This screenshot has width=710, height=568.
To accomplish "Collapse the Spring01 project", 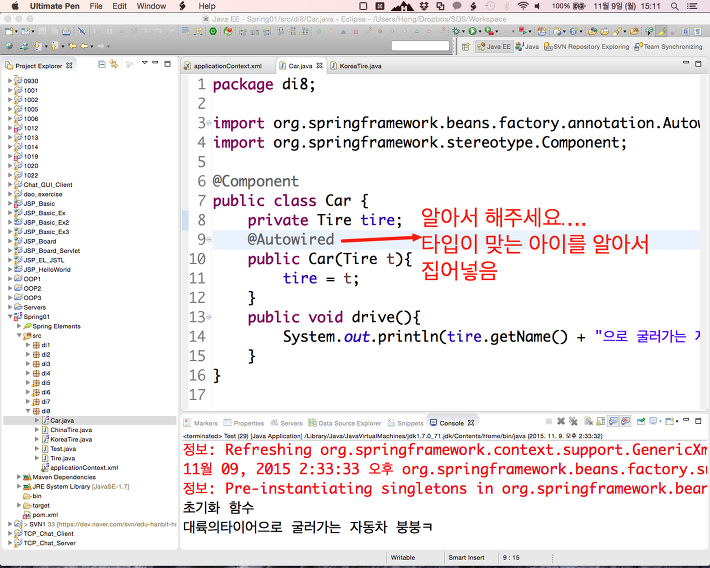I will click(x=10, y=317).
